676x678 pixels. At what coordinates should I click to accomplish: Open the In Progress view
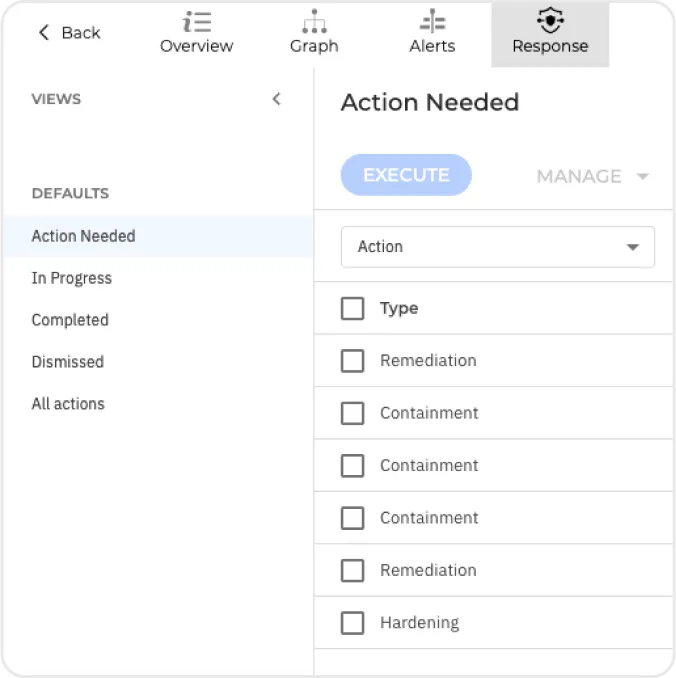(71, 278)
